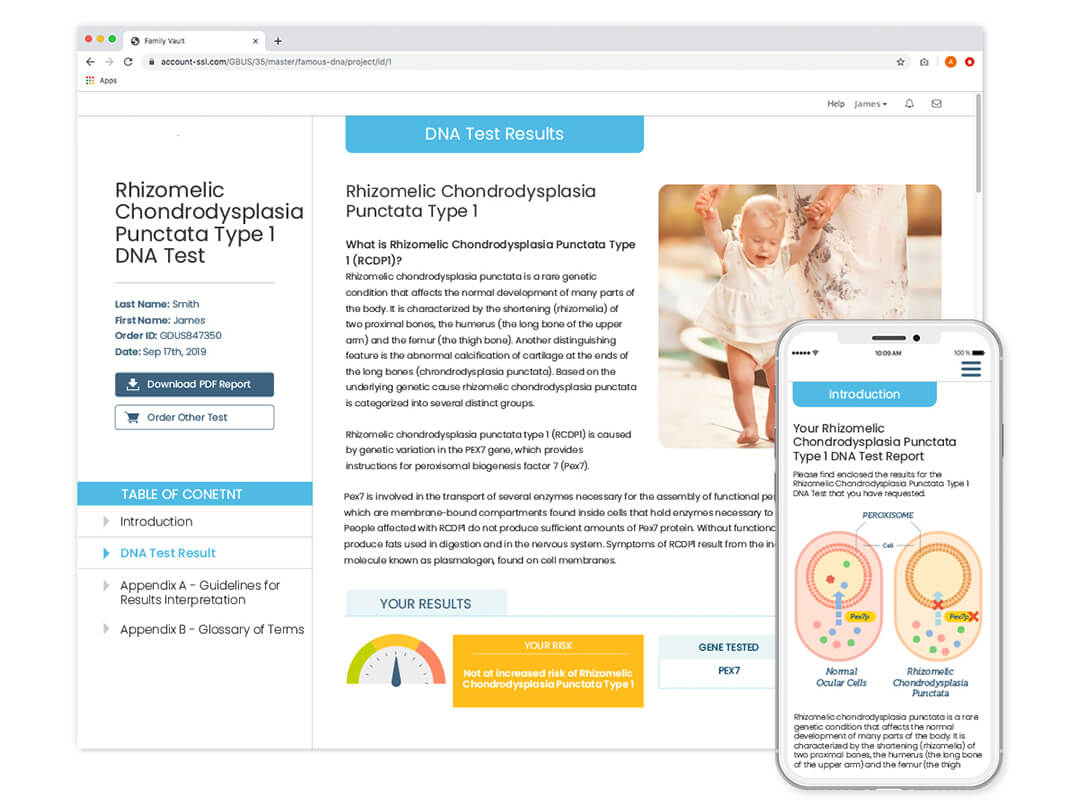
Task: Click the PEROXISOME label on the phone
Action: click(888, 515)
